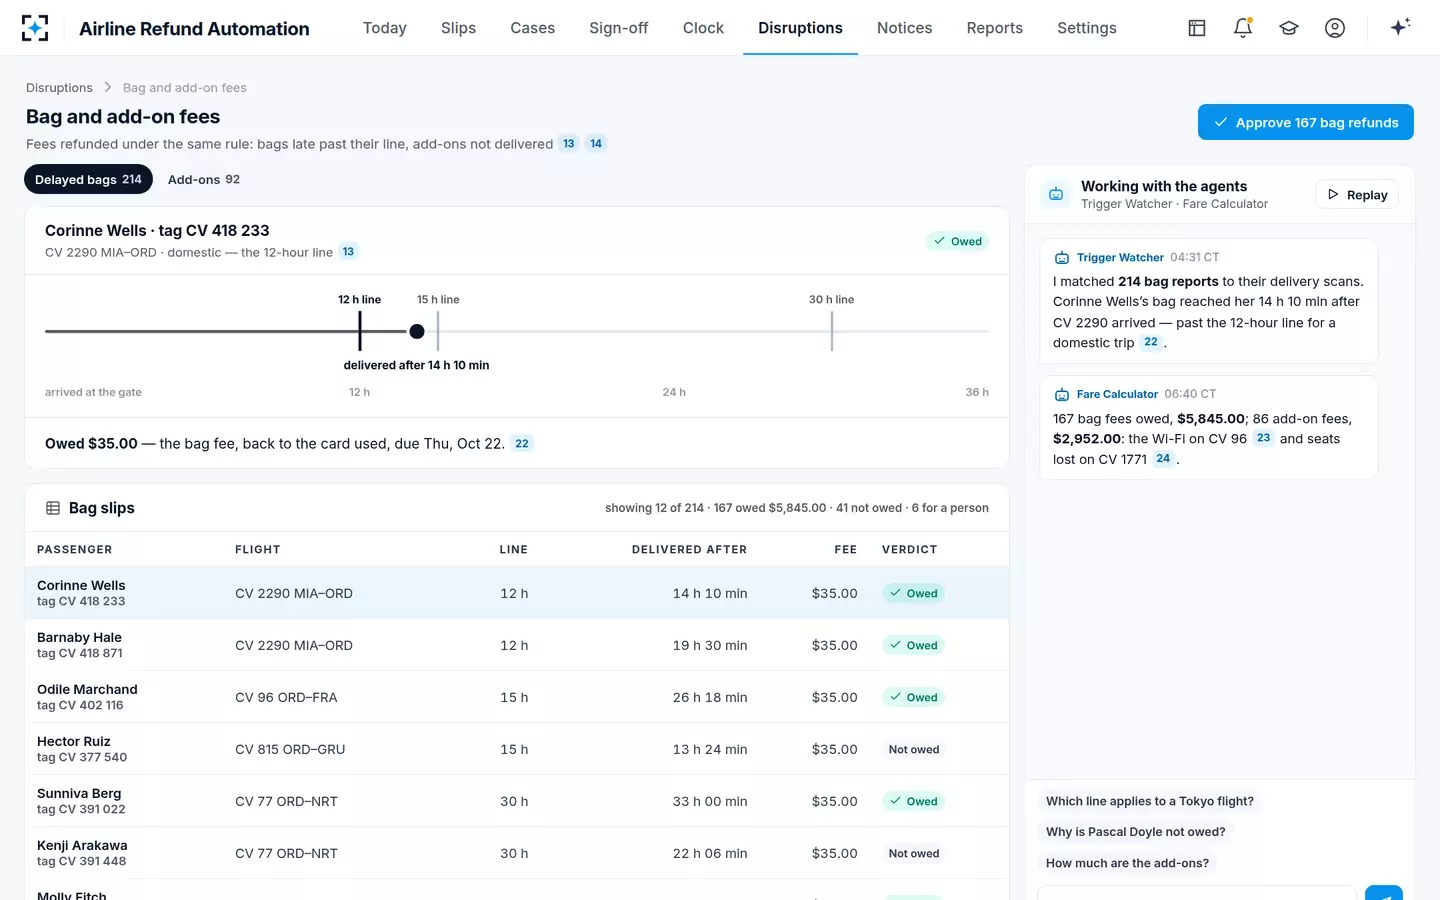Select the Barnaby Hale bag slip row
Image resolution: width=1440 pixels, height=900 pixels.
(x=516, y=645)
